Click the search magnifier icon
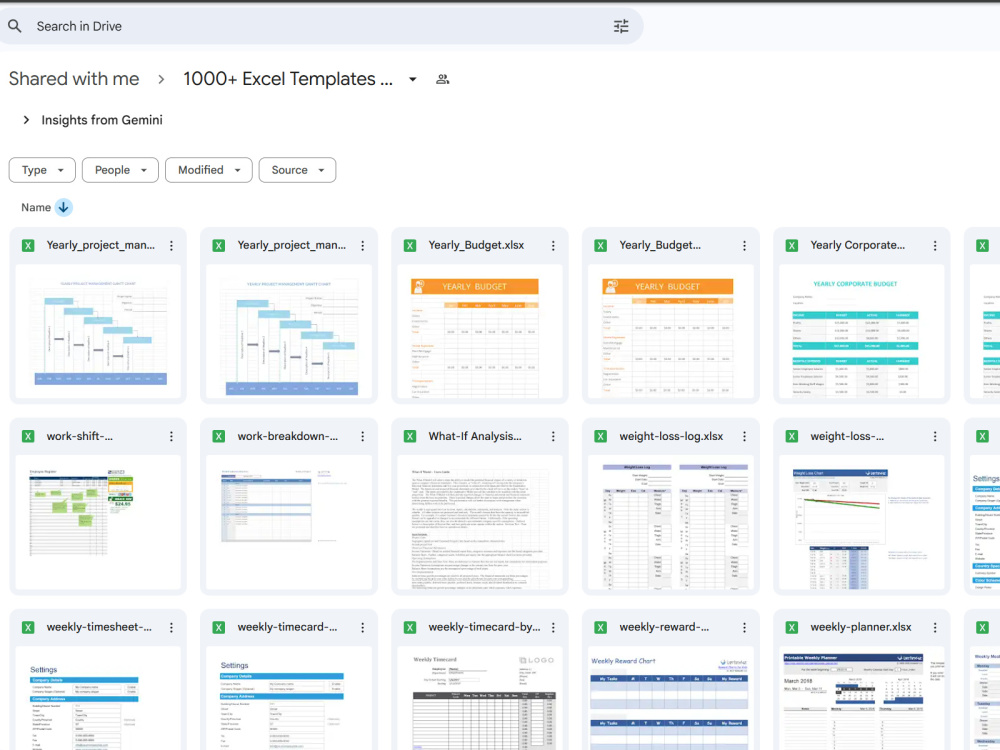Viewport: 1000px width, 750px height. (x=15, y=26)
